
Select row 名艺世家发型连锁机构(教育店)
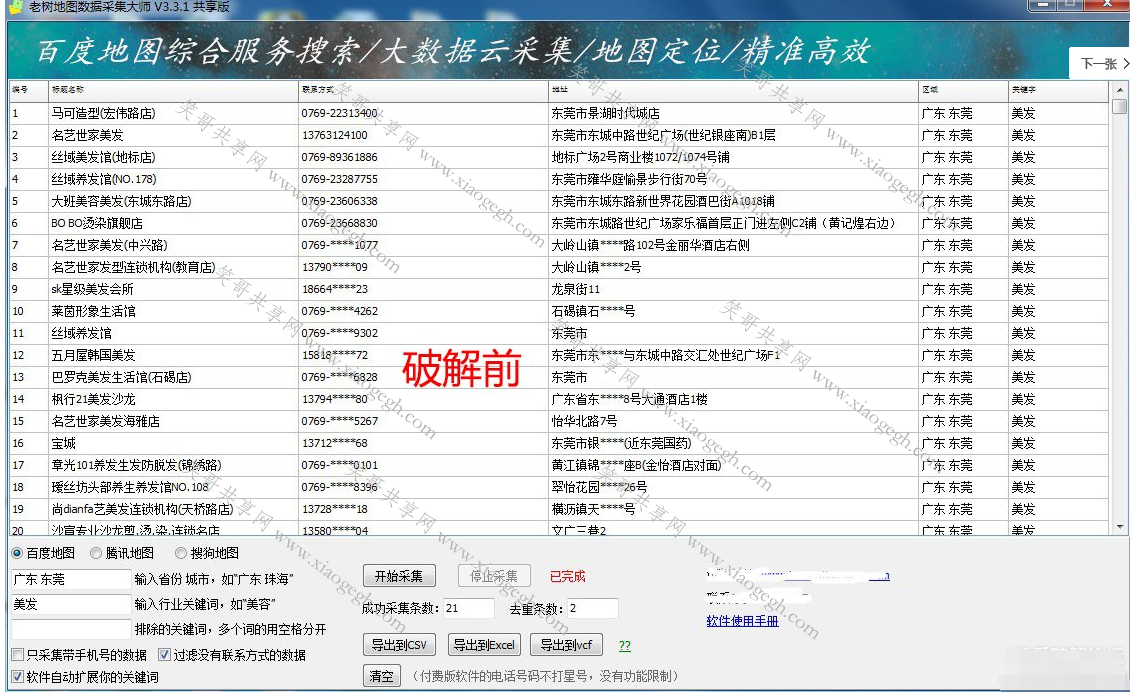point(559,267)
